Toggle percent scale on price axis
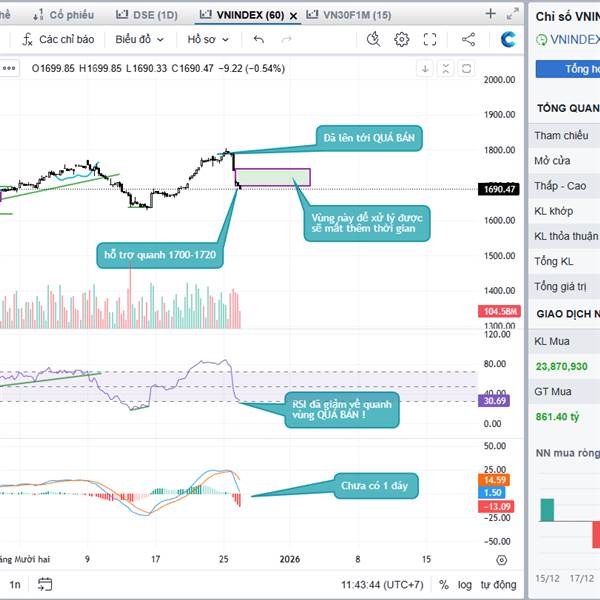The width and height of the screenshot is (600, 600). (x=438, y=584)
